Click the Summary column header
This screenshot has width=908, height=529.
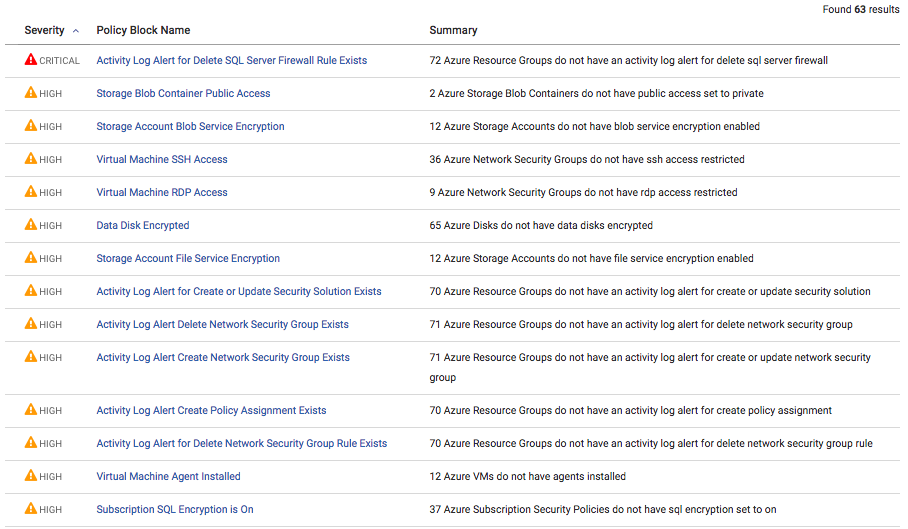(x=453, y=31)
